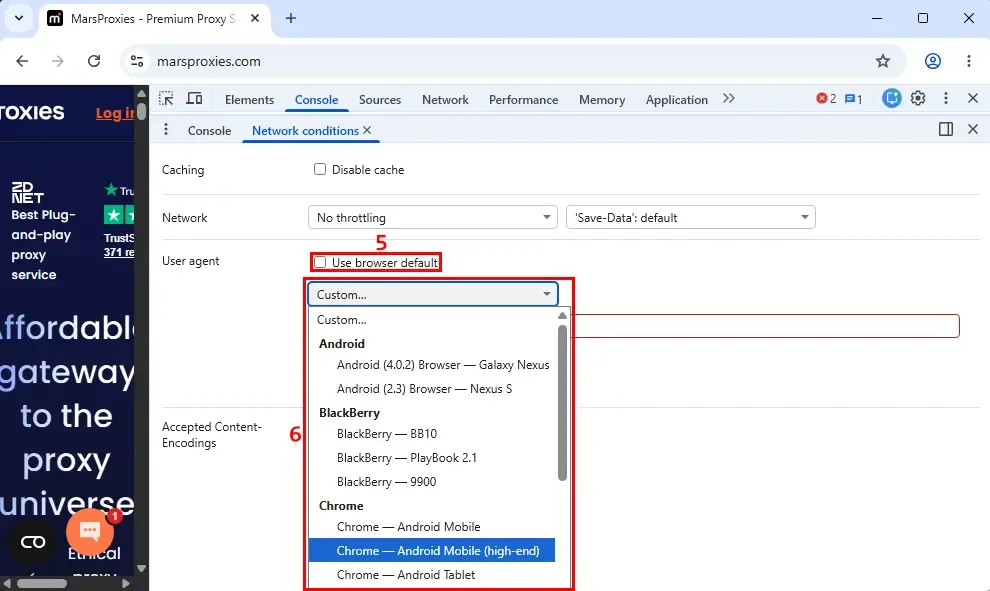
Task: Enable the Disable cache checkbox
Action: [x=320, y=169]
